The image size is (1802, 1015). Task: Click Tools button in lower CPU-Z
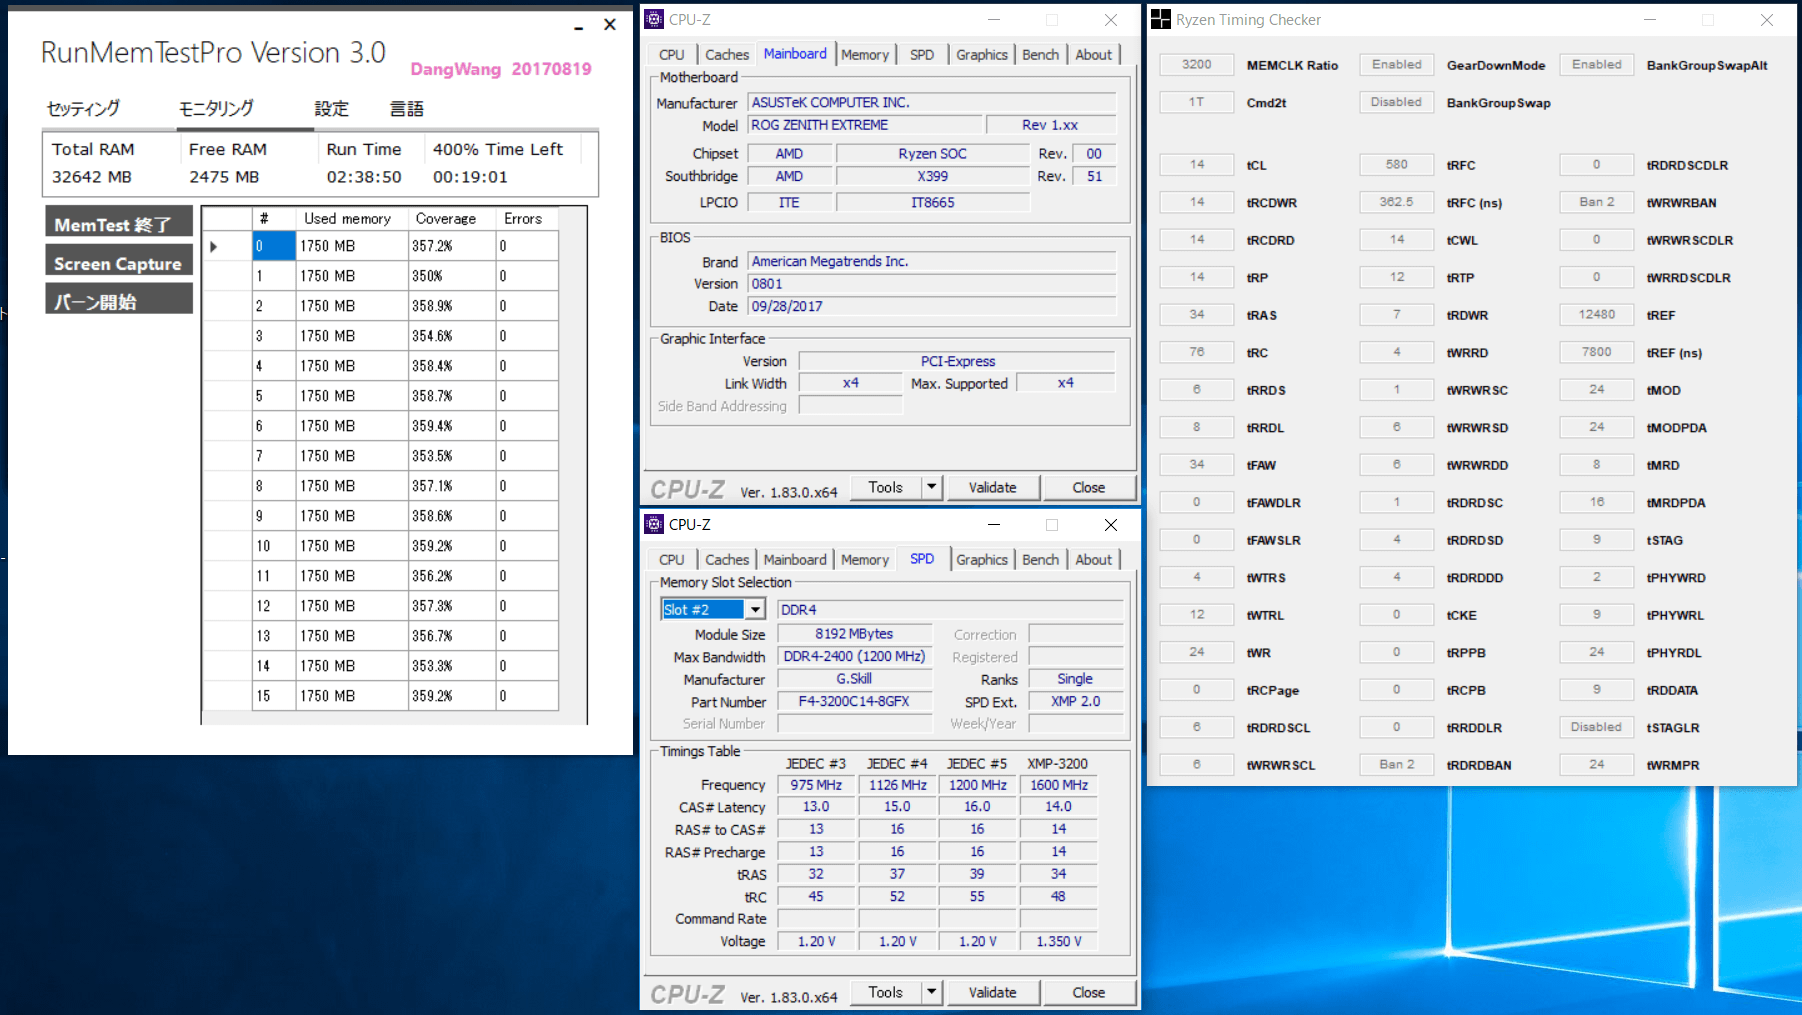pos(885,992)
